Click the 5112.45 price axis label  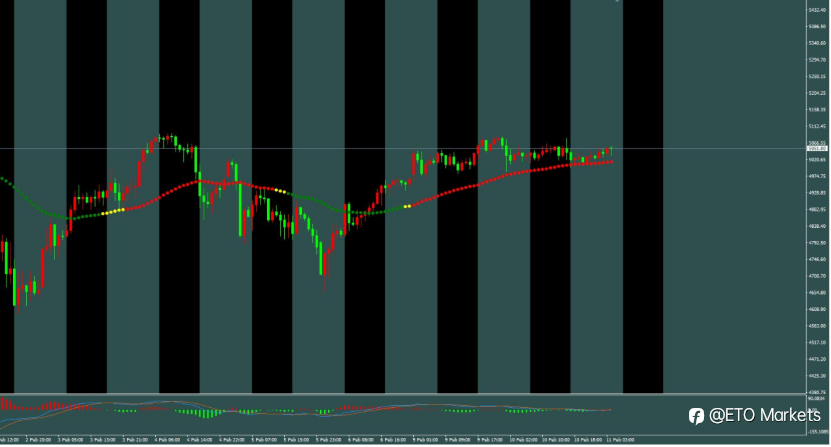click(818, 126)
